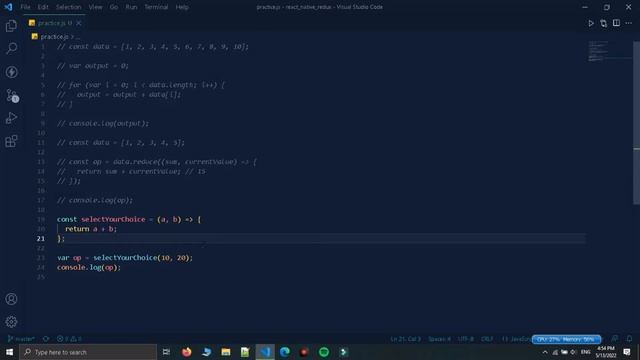Viewport: 640px width, 360px height.
Task: Open the Edit menu
Action: click(43, 7)
